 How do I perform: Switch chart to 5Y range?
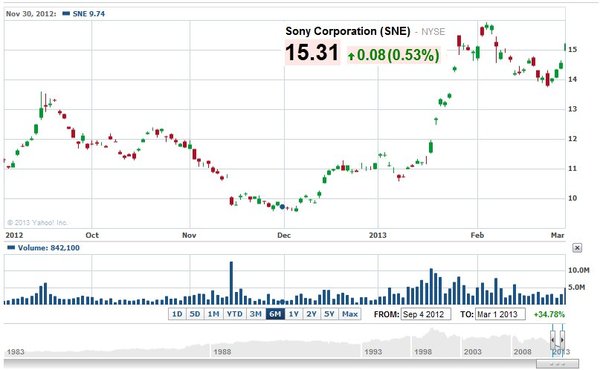tap(329, 314)
